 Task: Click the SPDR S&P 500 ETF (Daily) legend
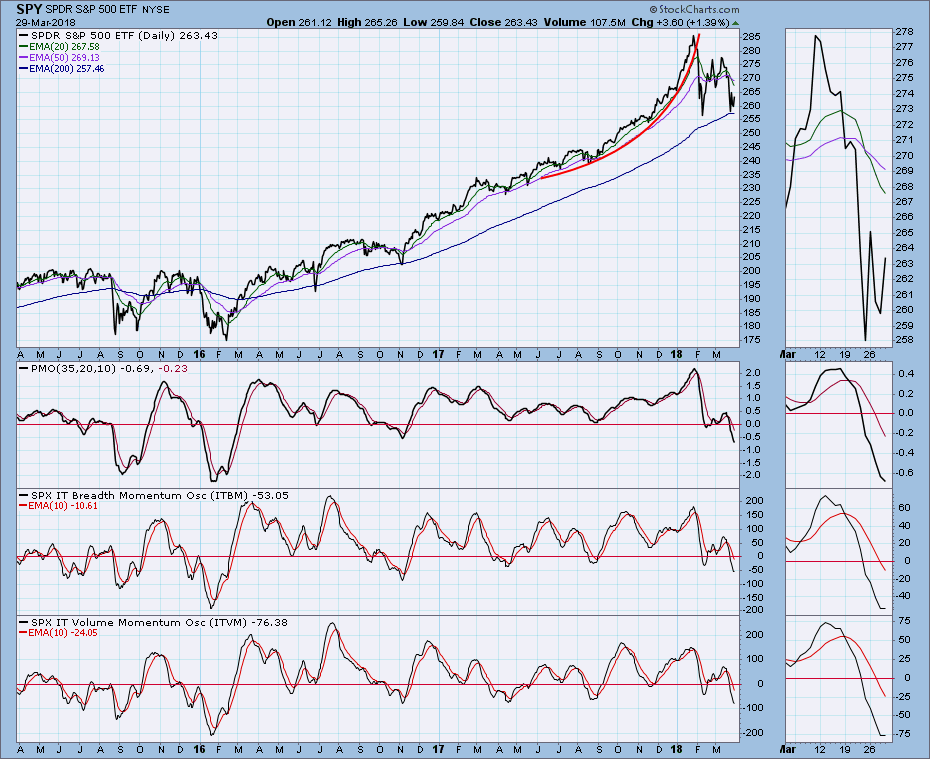pyautogui.click(x=119, y=36)
